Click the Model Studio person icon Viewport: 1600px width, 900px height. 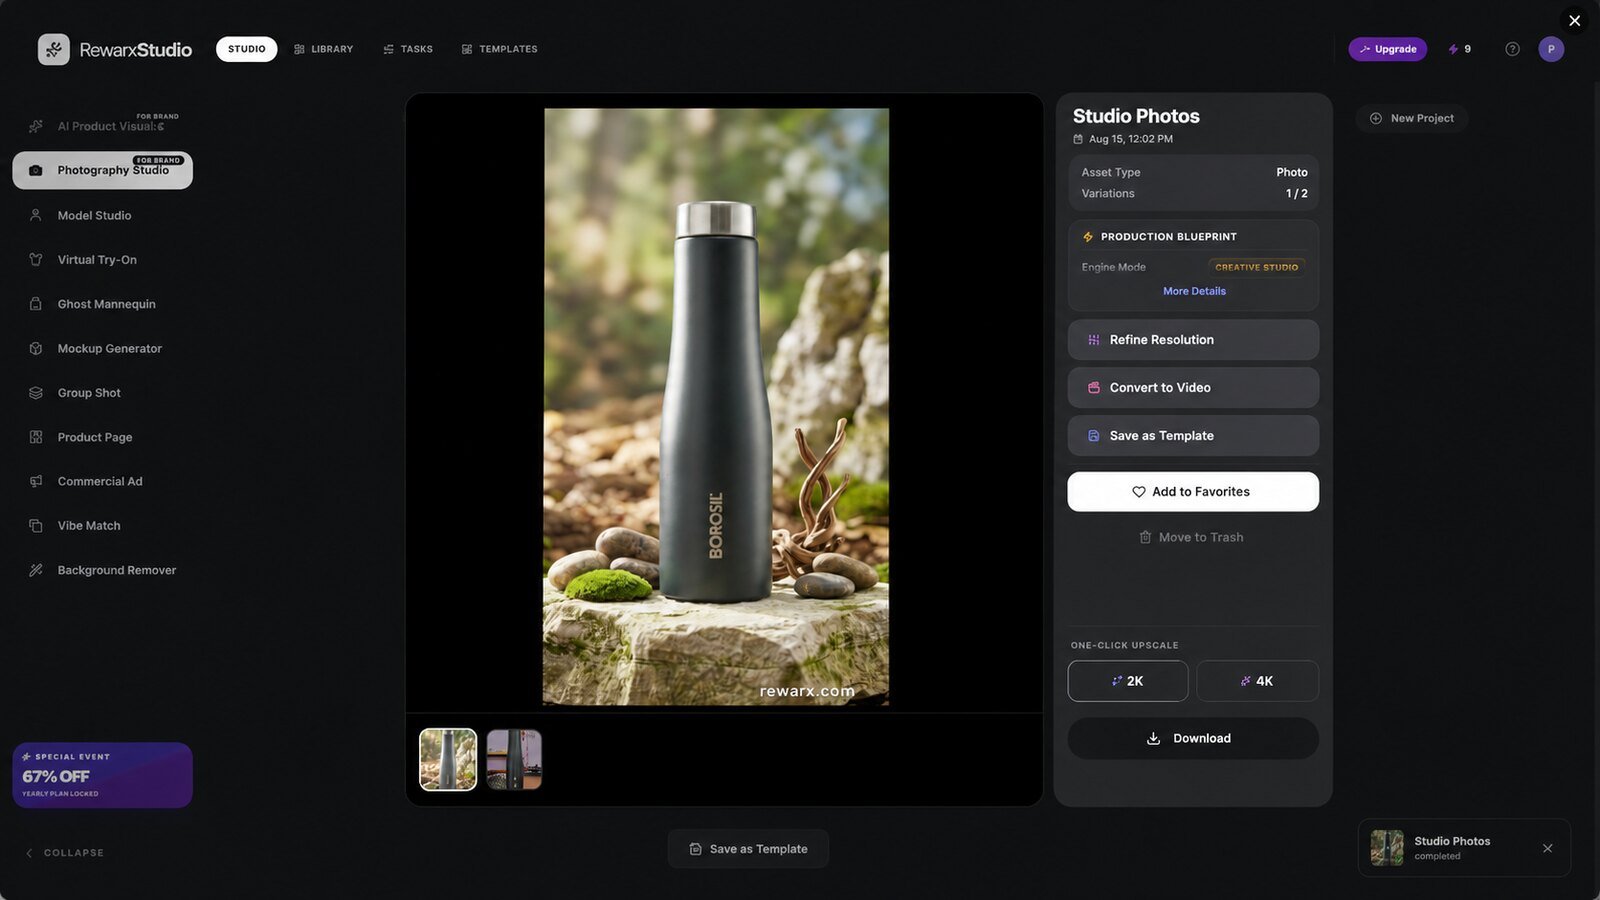coord(36,215)
